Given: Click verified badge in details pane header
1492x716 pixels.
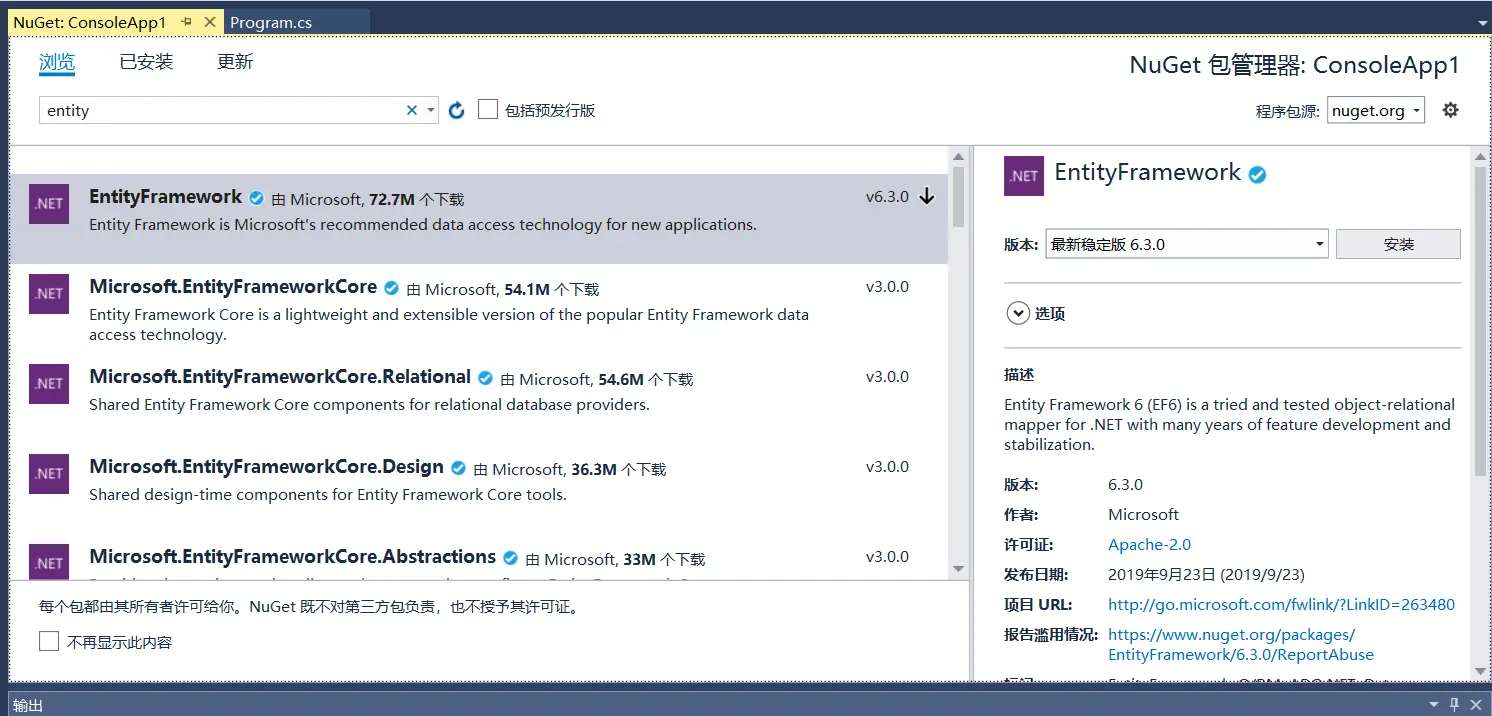Looking at the screenshot, I should pyautogui.click(x=1258, y=174).
